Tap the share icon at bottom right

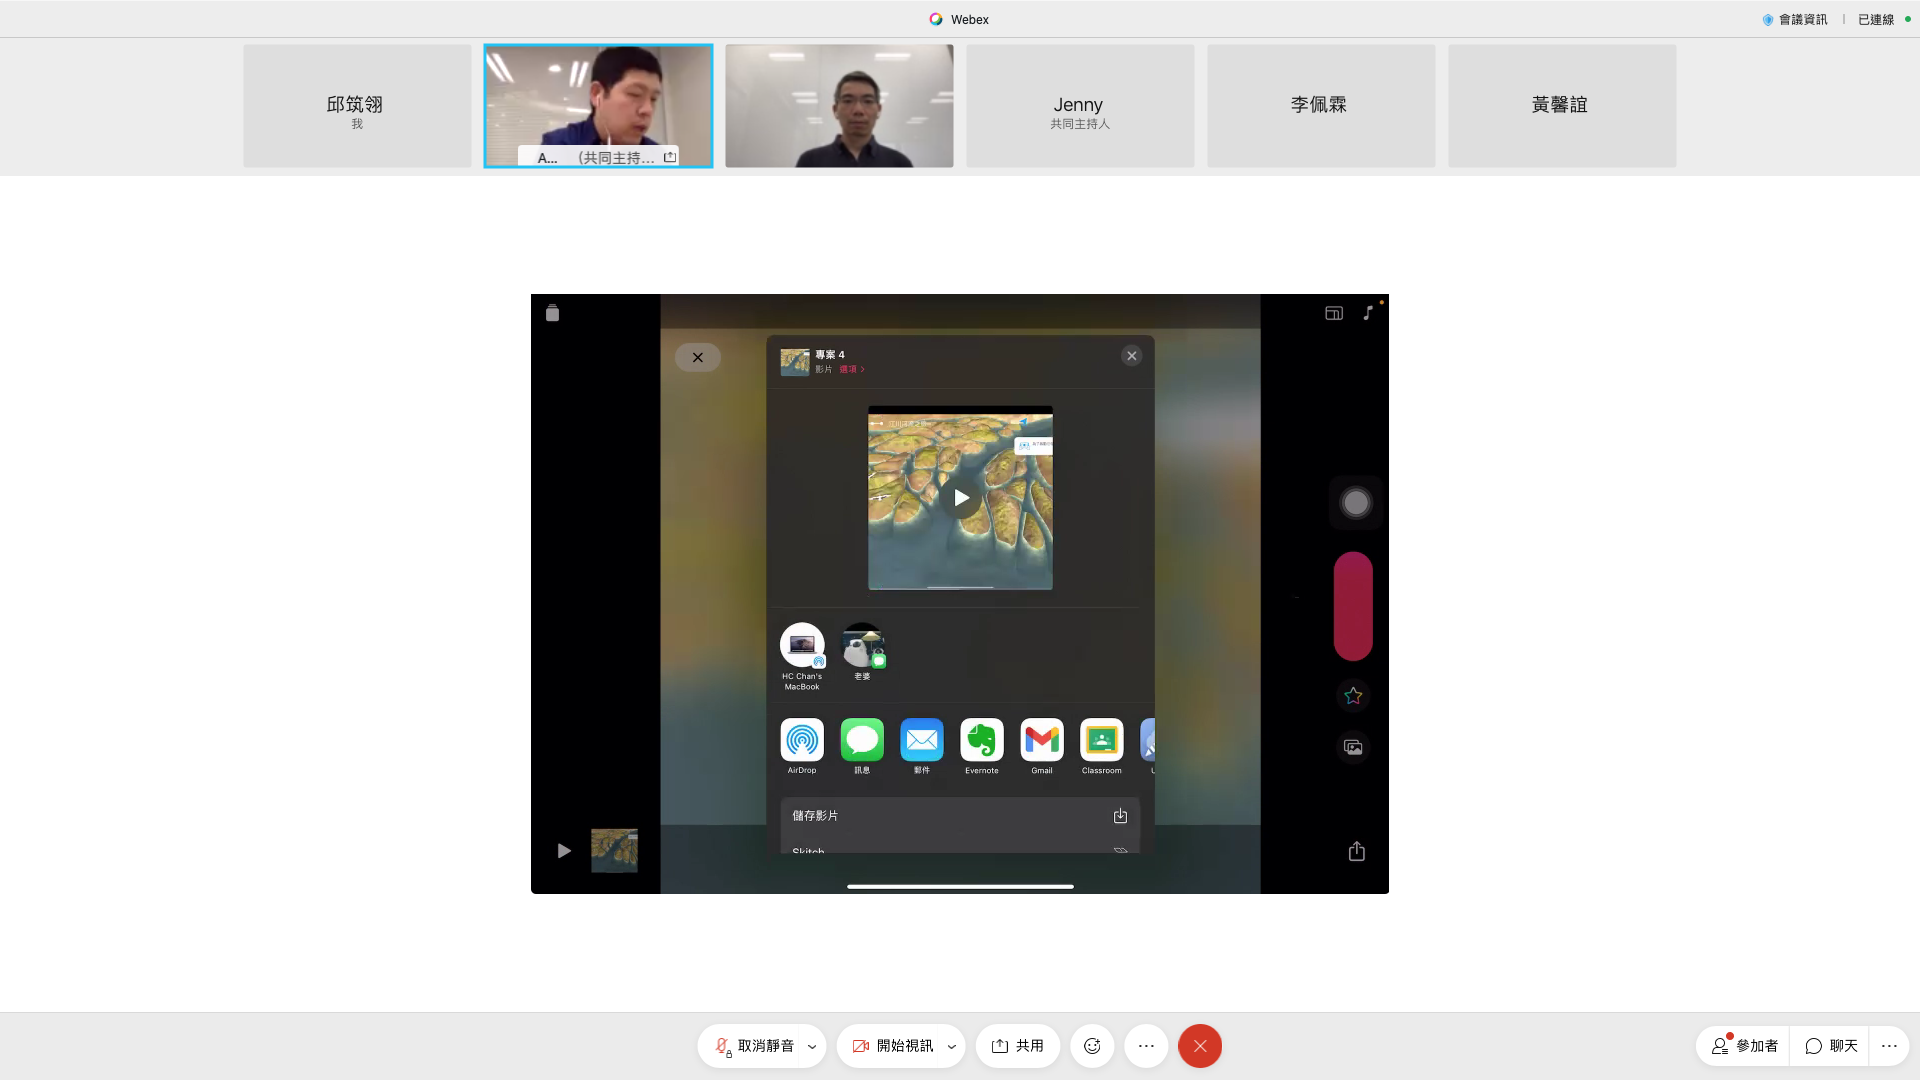(x=1356, y=851)
